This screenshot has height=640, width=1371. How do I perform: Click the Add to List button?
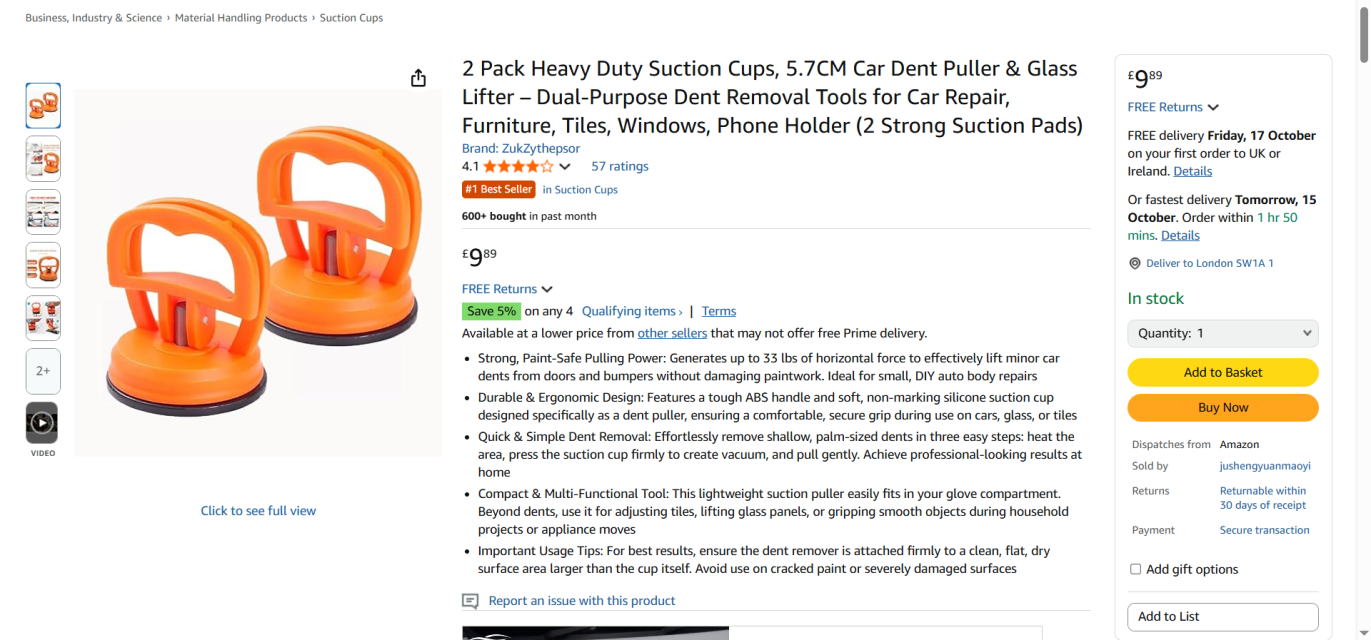click(x=1222, y=617)
